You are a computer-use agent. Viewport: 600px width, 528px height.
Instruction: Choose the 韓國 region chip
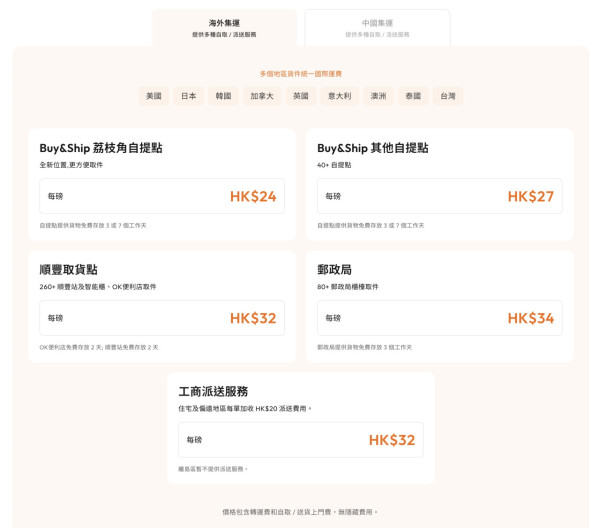click(x=223, y=96)
